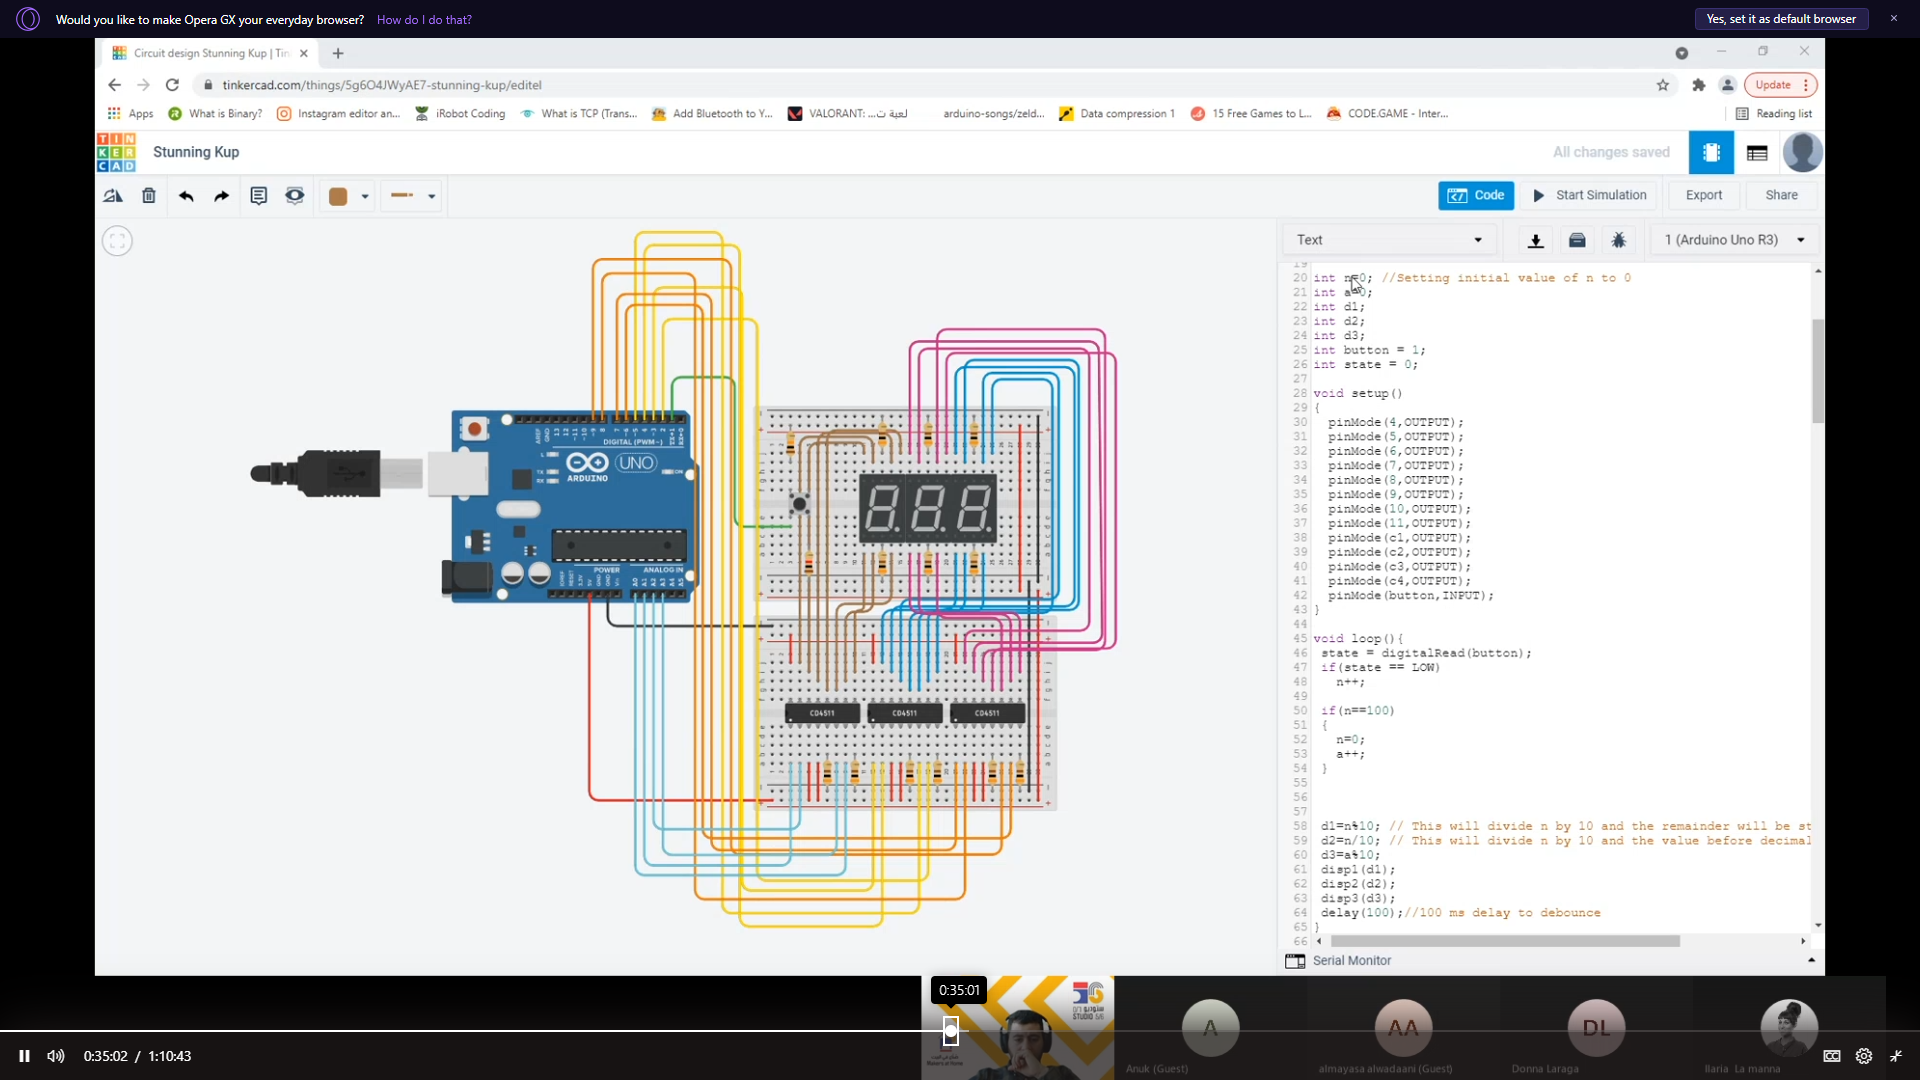Click the Arduino Uno reset button
Image resolution: width=1920 pixels, height=1080 pixels.
click(x=474, y=429)
